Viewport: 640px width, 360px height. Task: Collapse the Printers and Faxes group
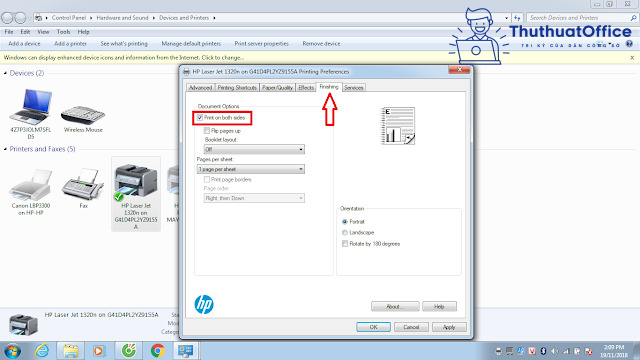pyautogui.click(x=5, y=149)
